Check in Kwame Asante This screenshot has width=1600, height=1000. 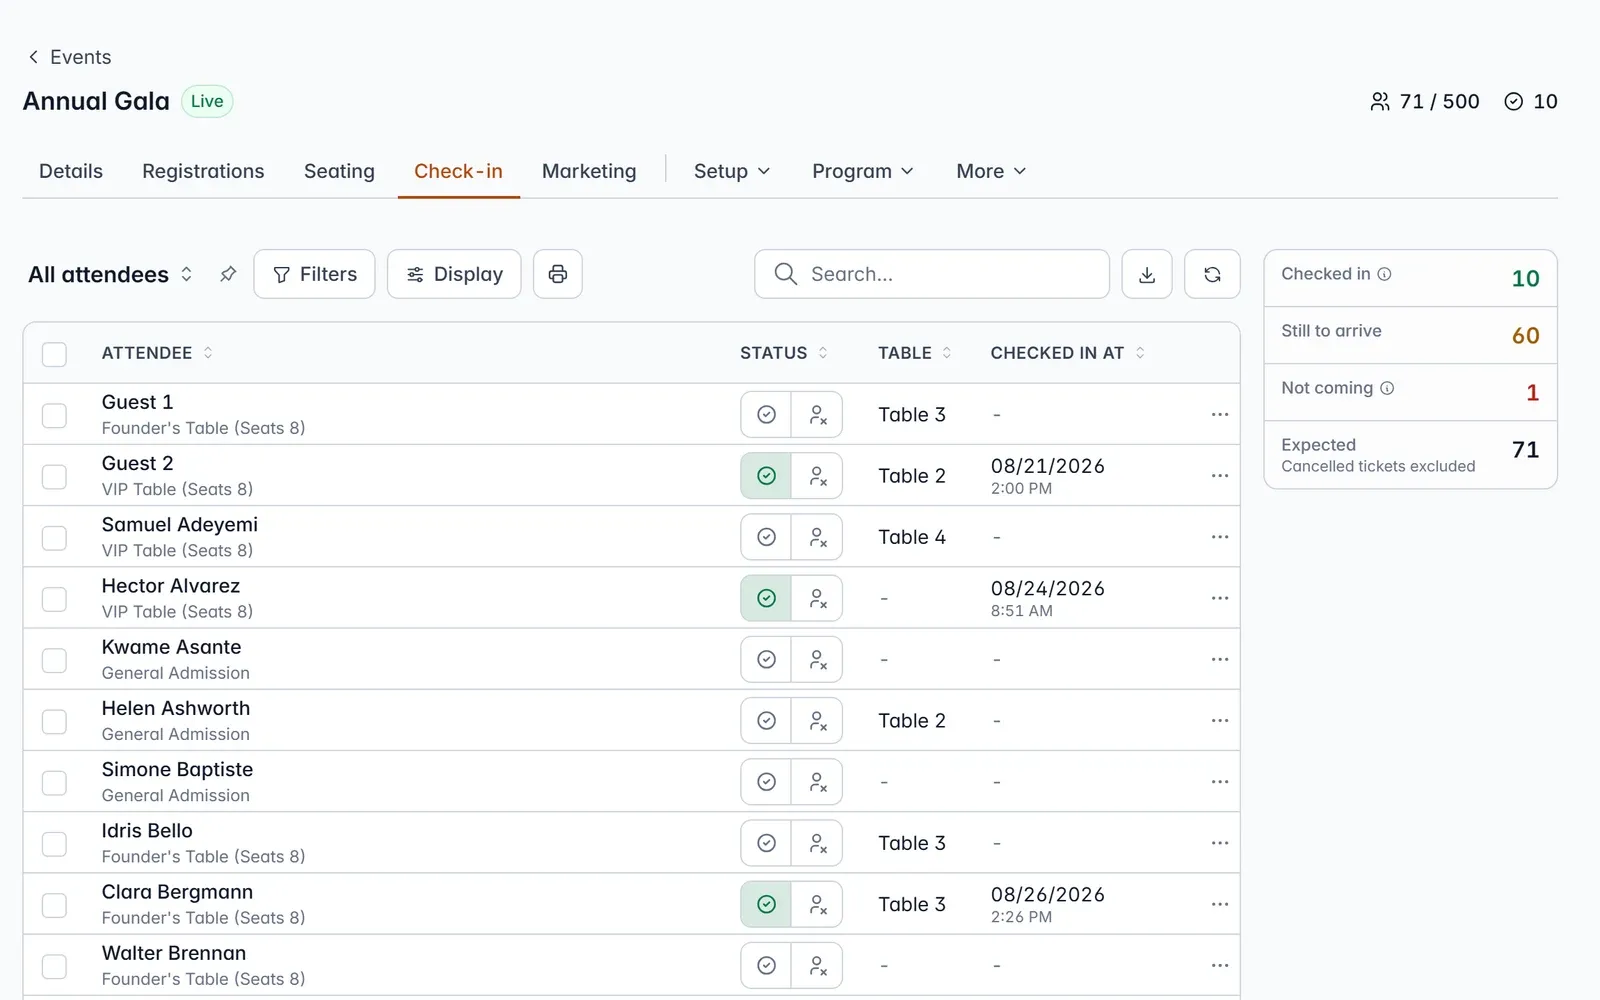pos(766,660)
